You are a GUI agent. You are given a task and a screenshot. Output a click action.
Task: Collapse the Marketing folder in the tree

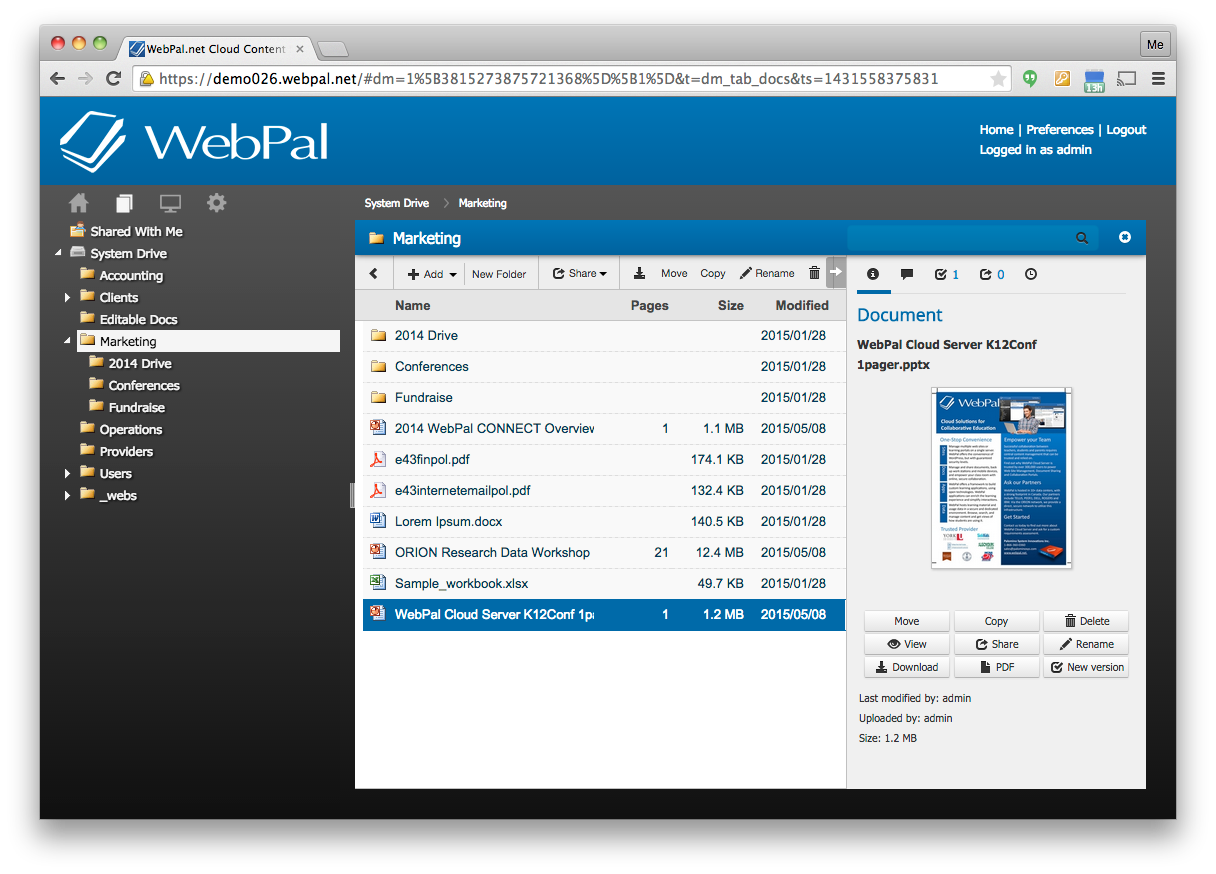tap(67, 341)
